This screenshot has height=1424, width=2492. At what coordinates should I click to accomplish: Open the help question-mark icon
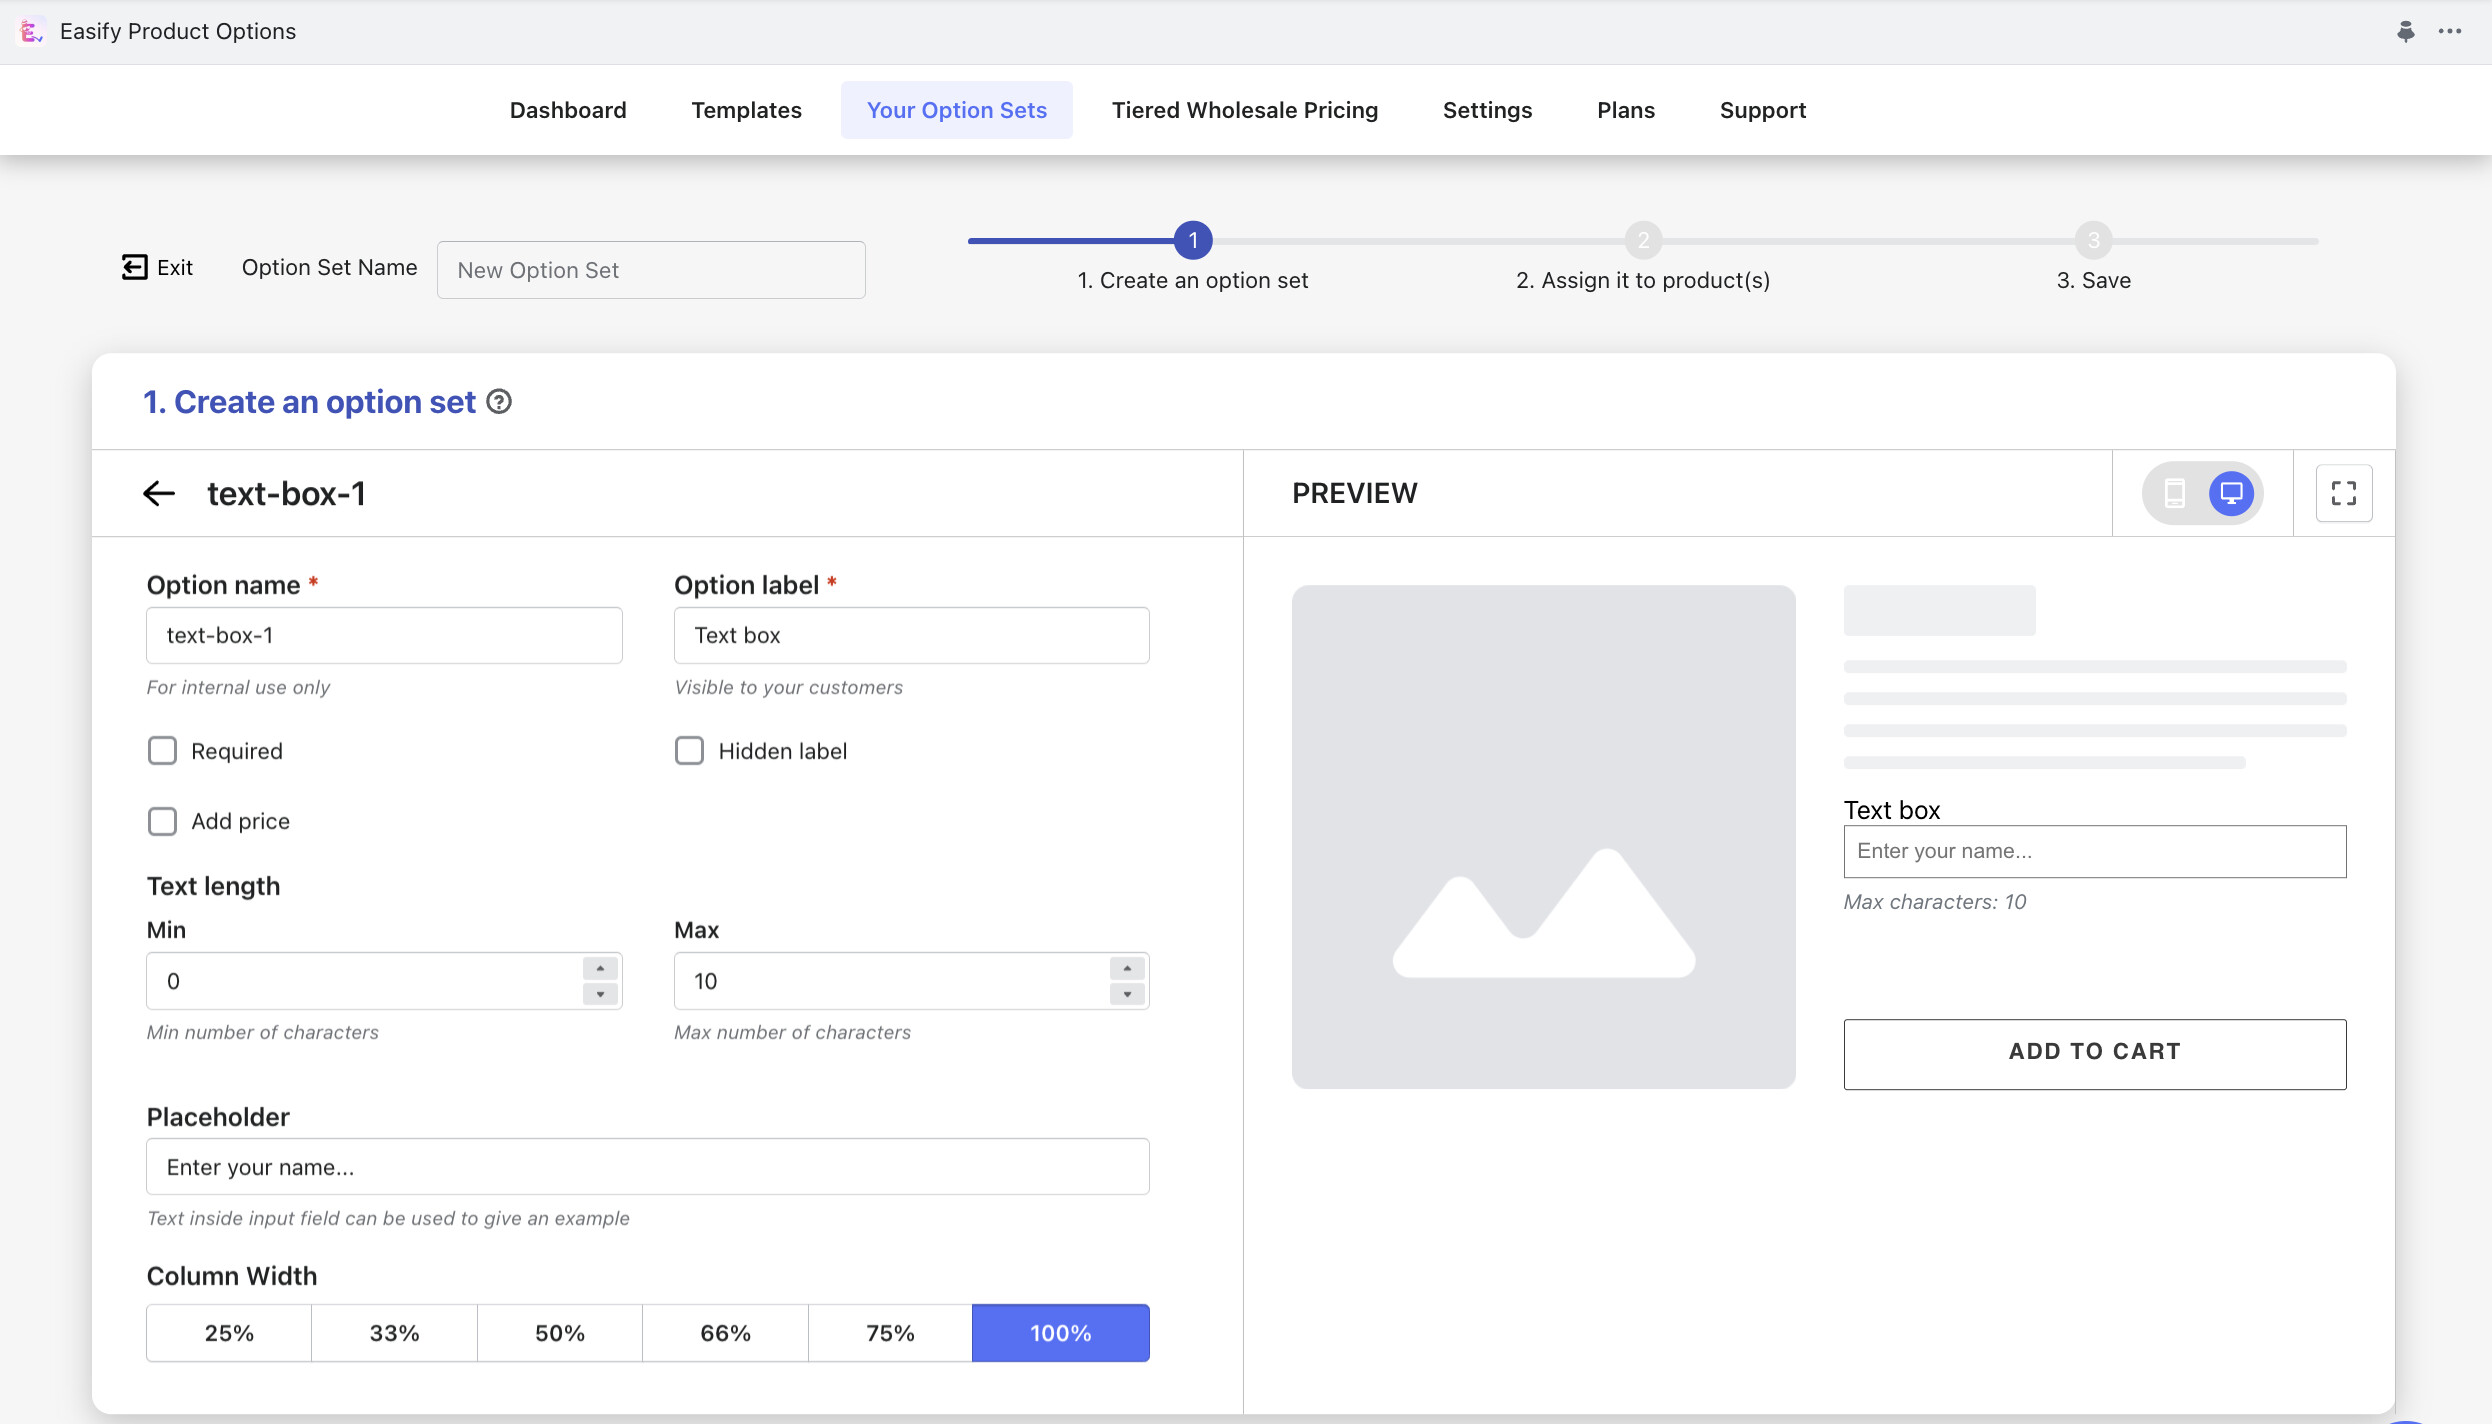(x=499, y=402)
